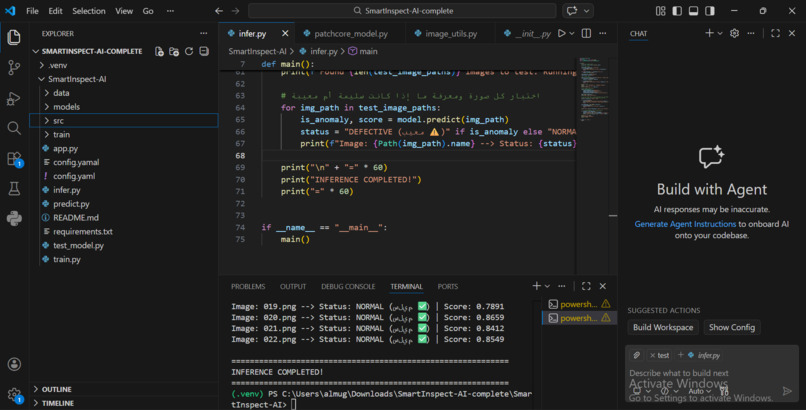The width and height of the screenshot is (806, 410).
Task: Maximize the chat panel
Action: (x=775, y=33)
